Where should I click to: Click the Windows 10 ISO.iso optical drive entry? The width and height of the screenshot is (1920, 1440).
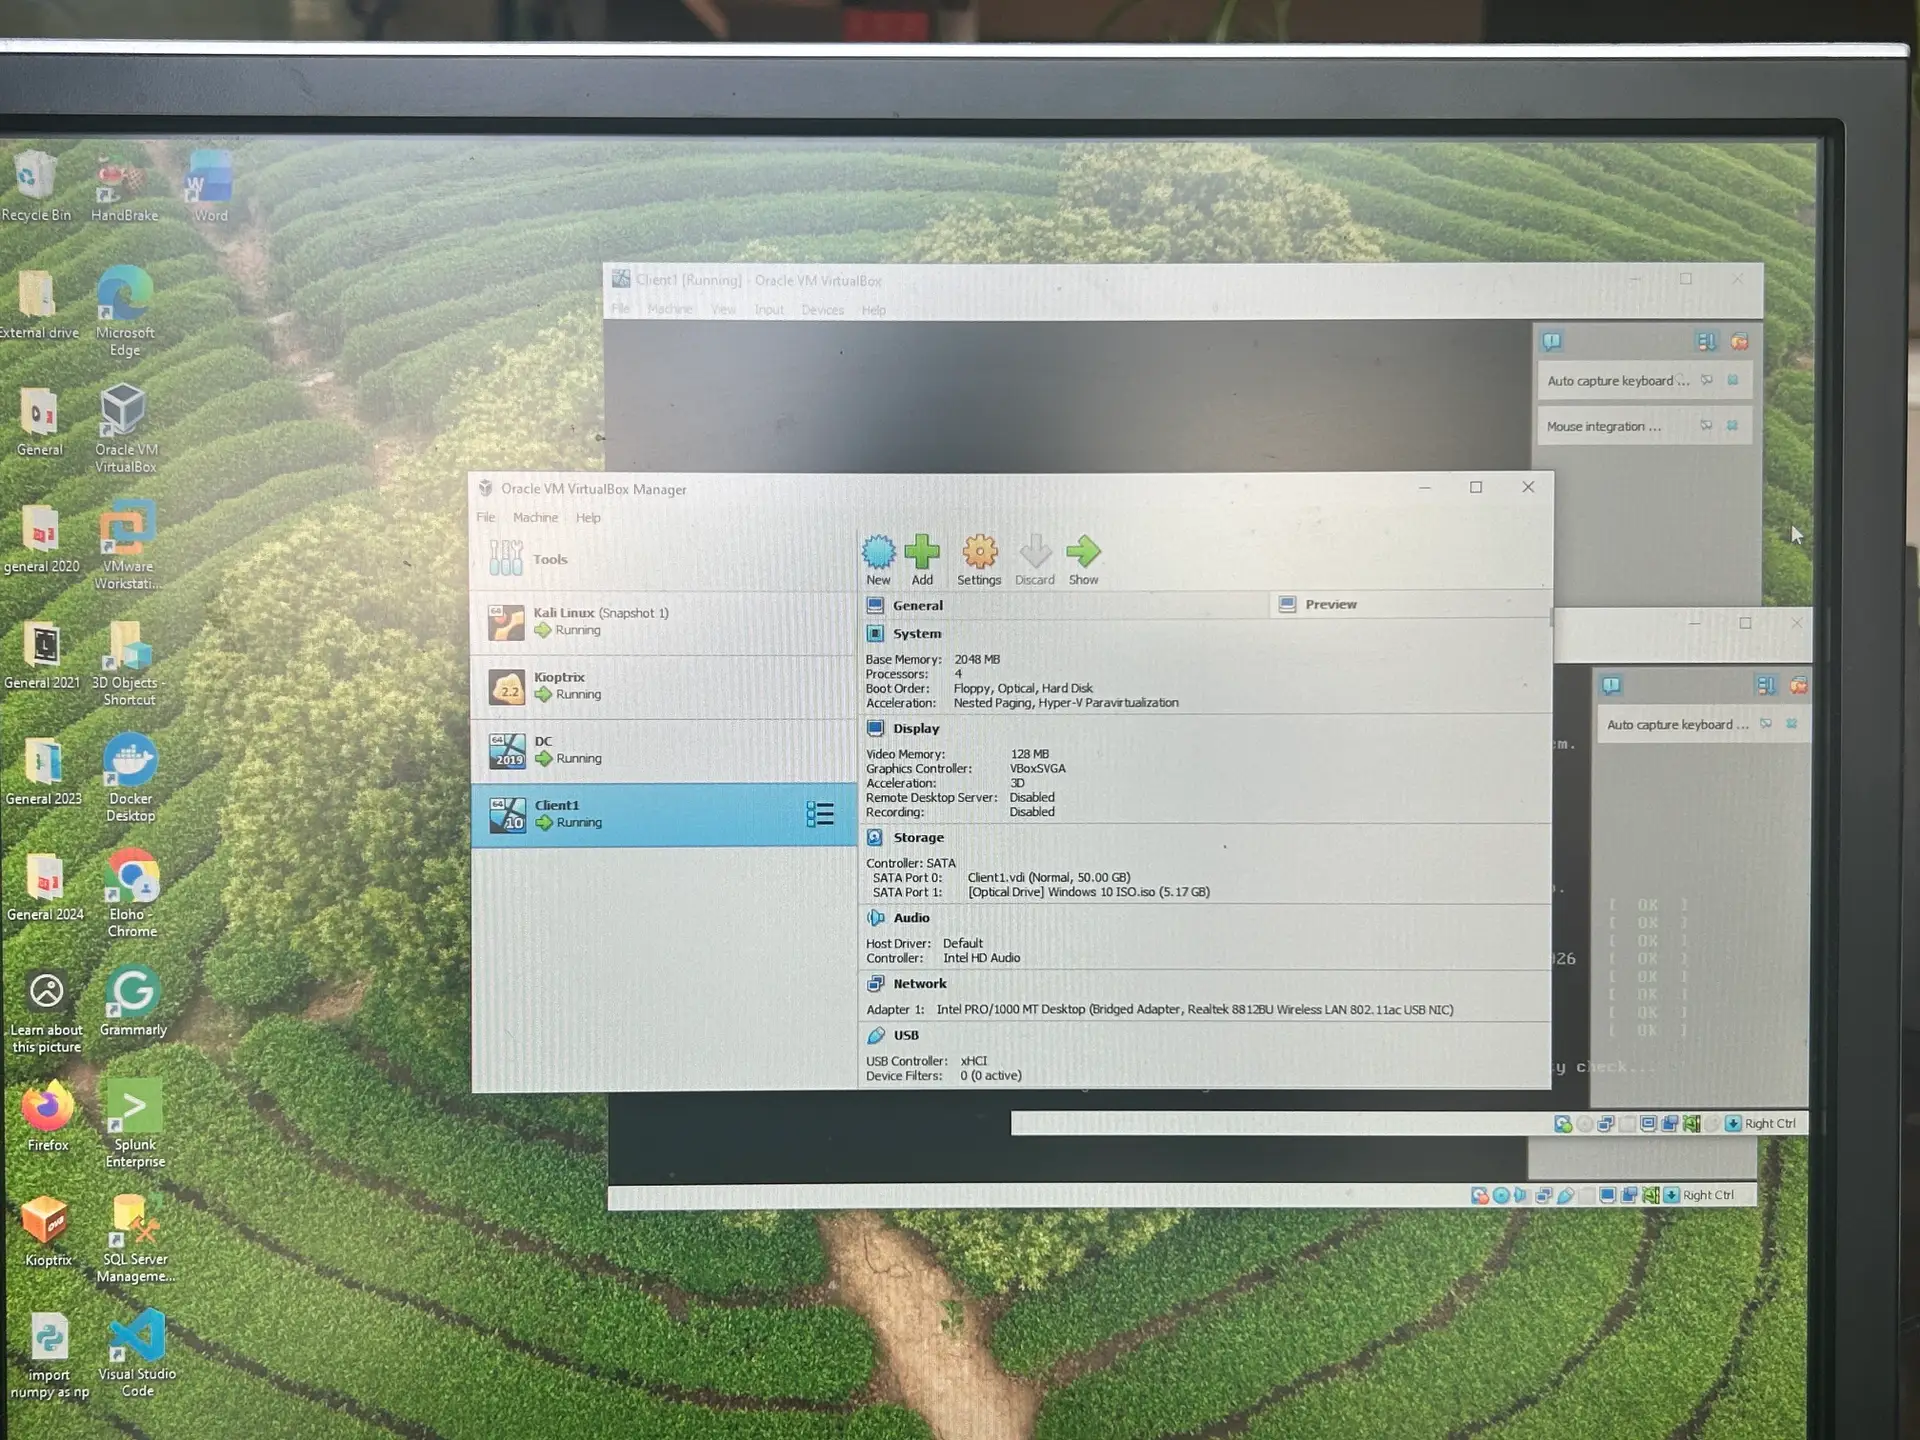click(1088, 892)
